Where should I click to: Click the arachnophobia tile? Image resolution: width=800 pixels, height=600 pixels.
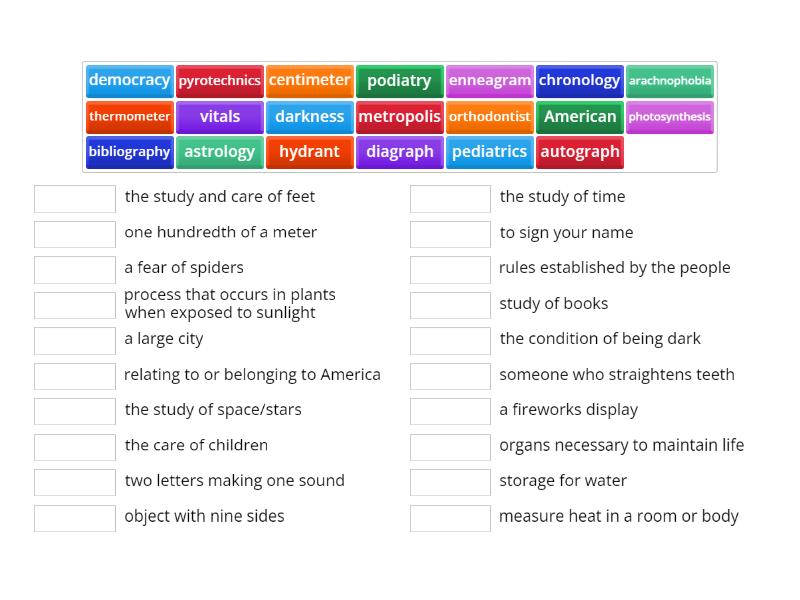click(x=670, y=81)
